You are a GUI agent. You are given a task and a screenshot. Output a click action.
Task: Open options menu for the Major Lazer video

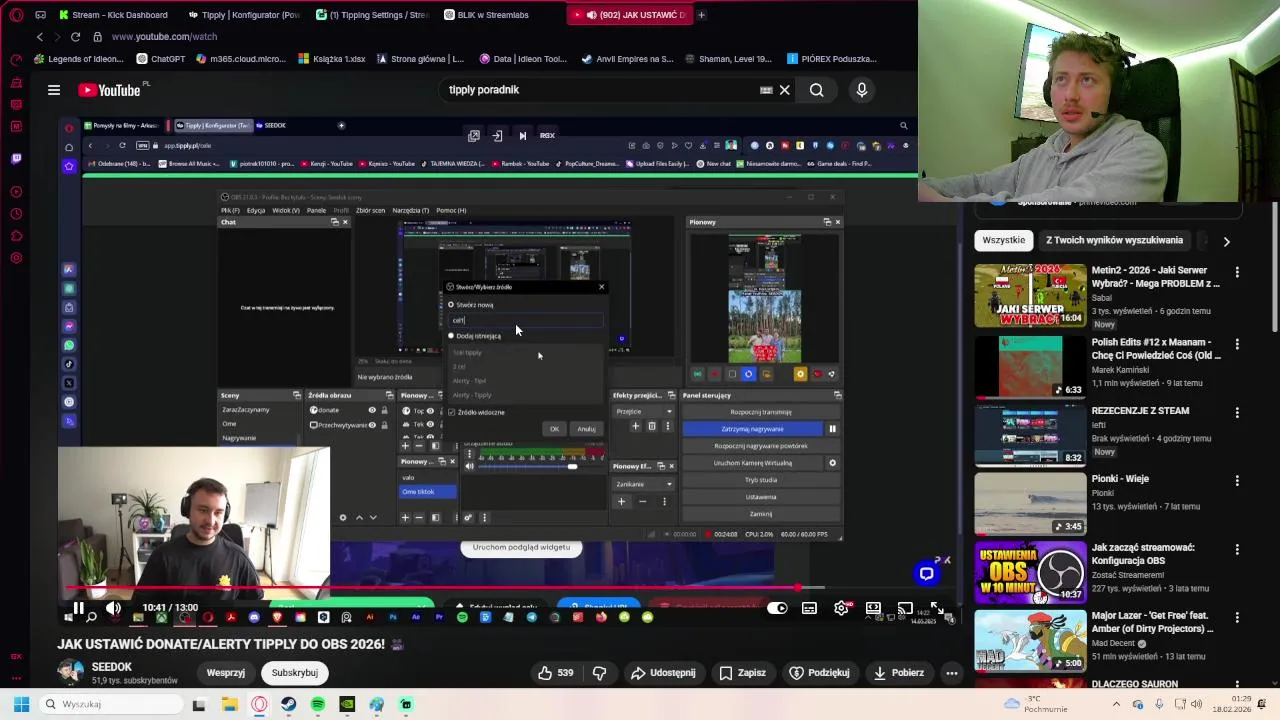click(x=1237, y=617)
